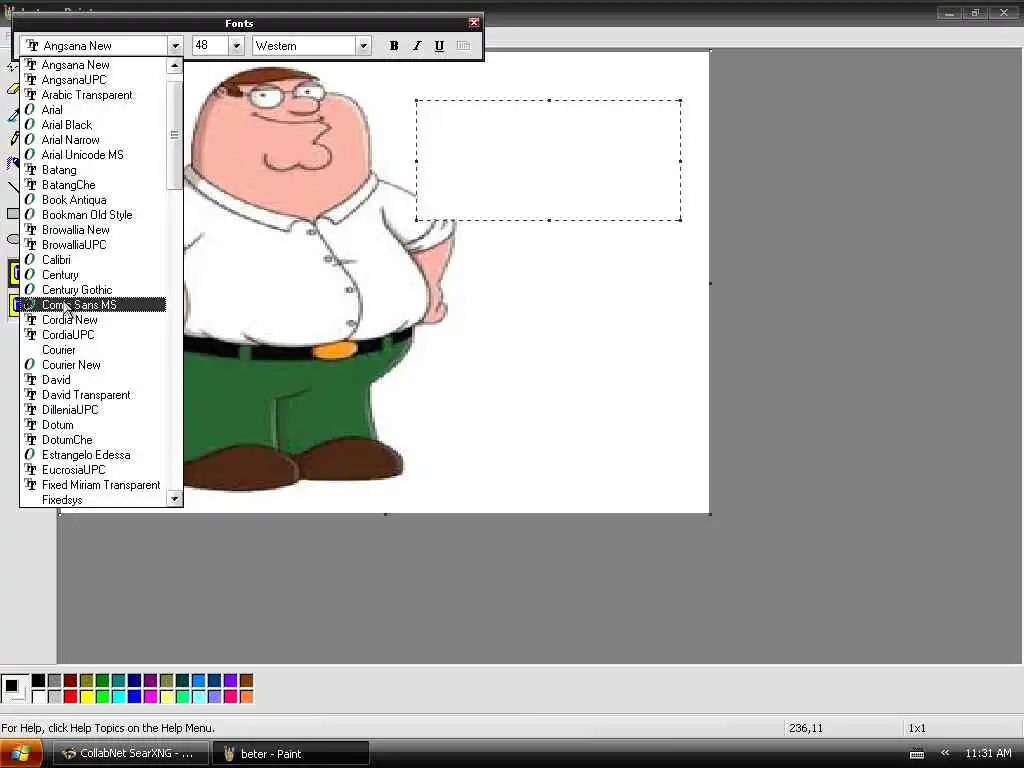
Task: Toggle Italic in the Fonts toolbar
Action: tap(417, 46)
